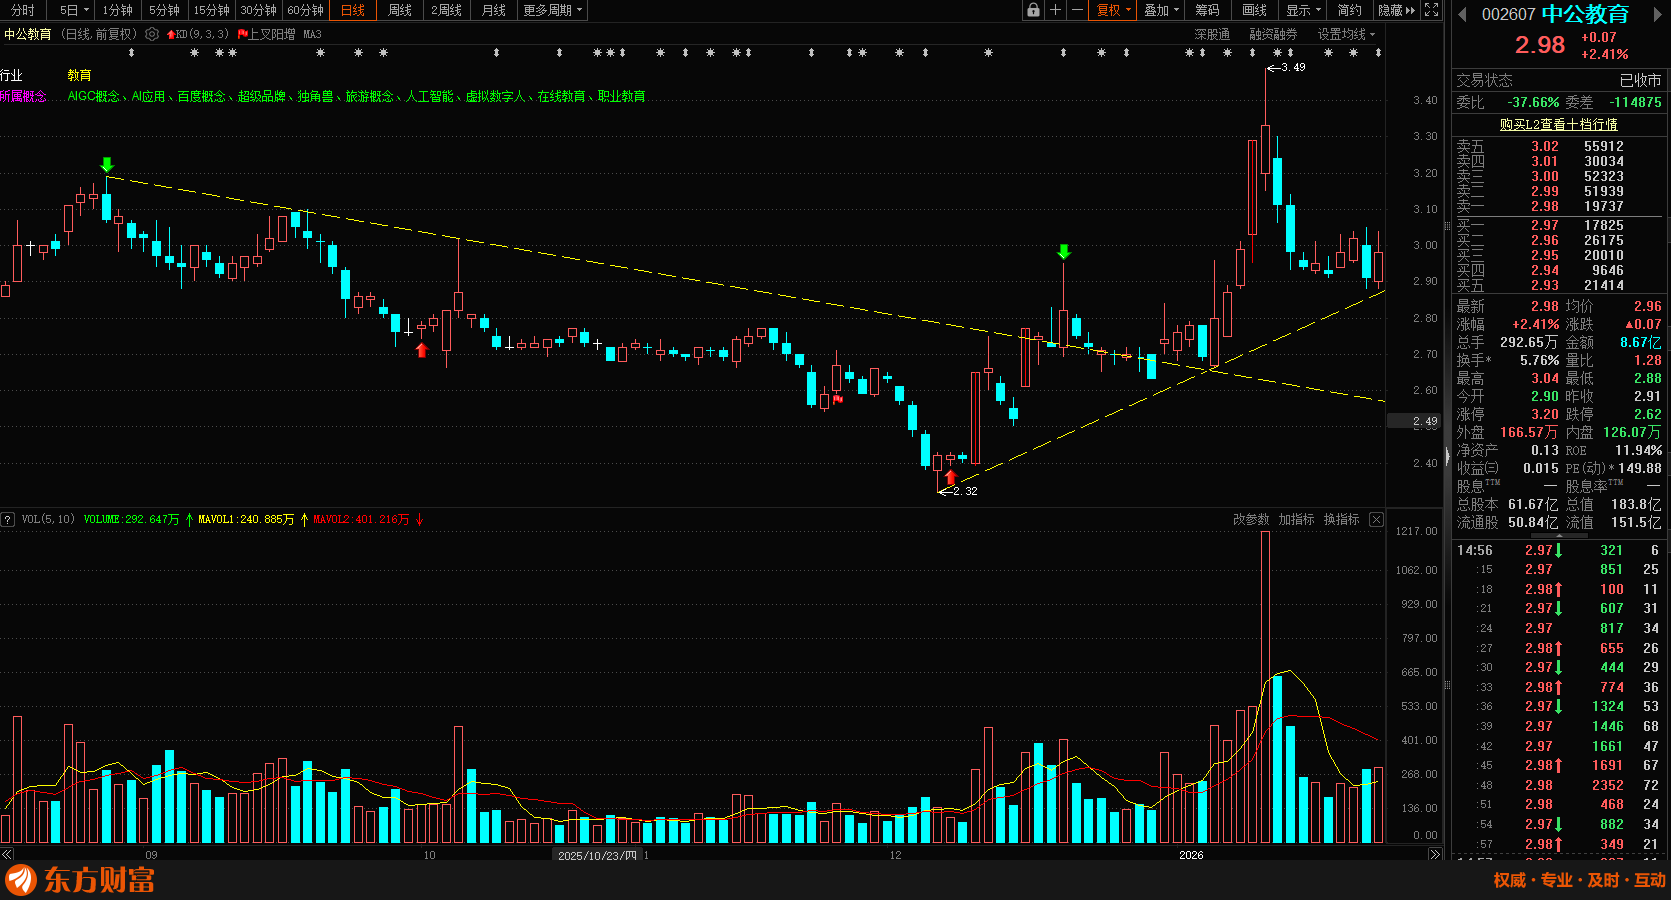Click the small red flag on the December candle

[x=838, y=399]
